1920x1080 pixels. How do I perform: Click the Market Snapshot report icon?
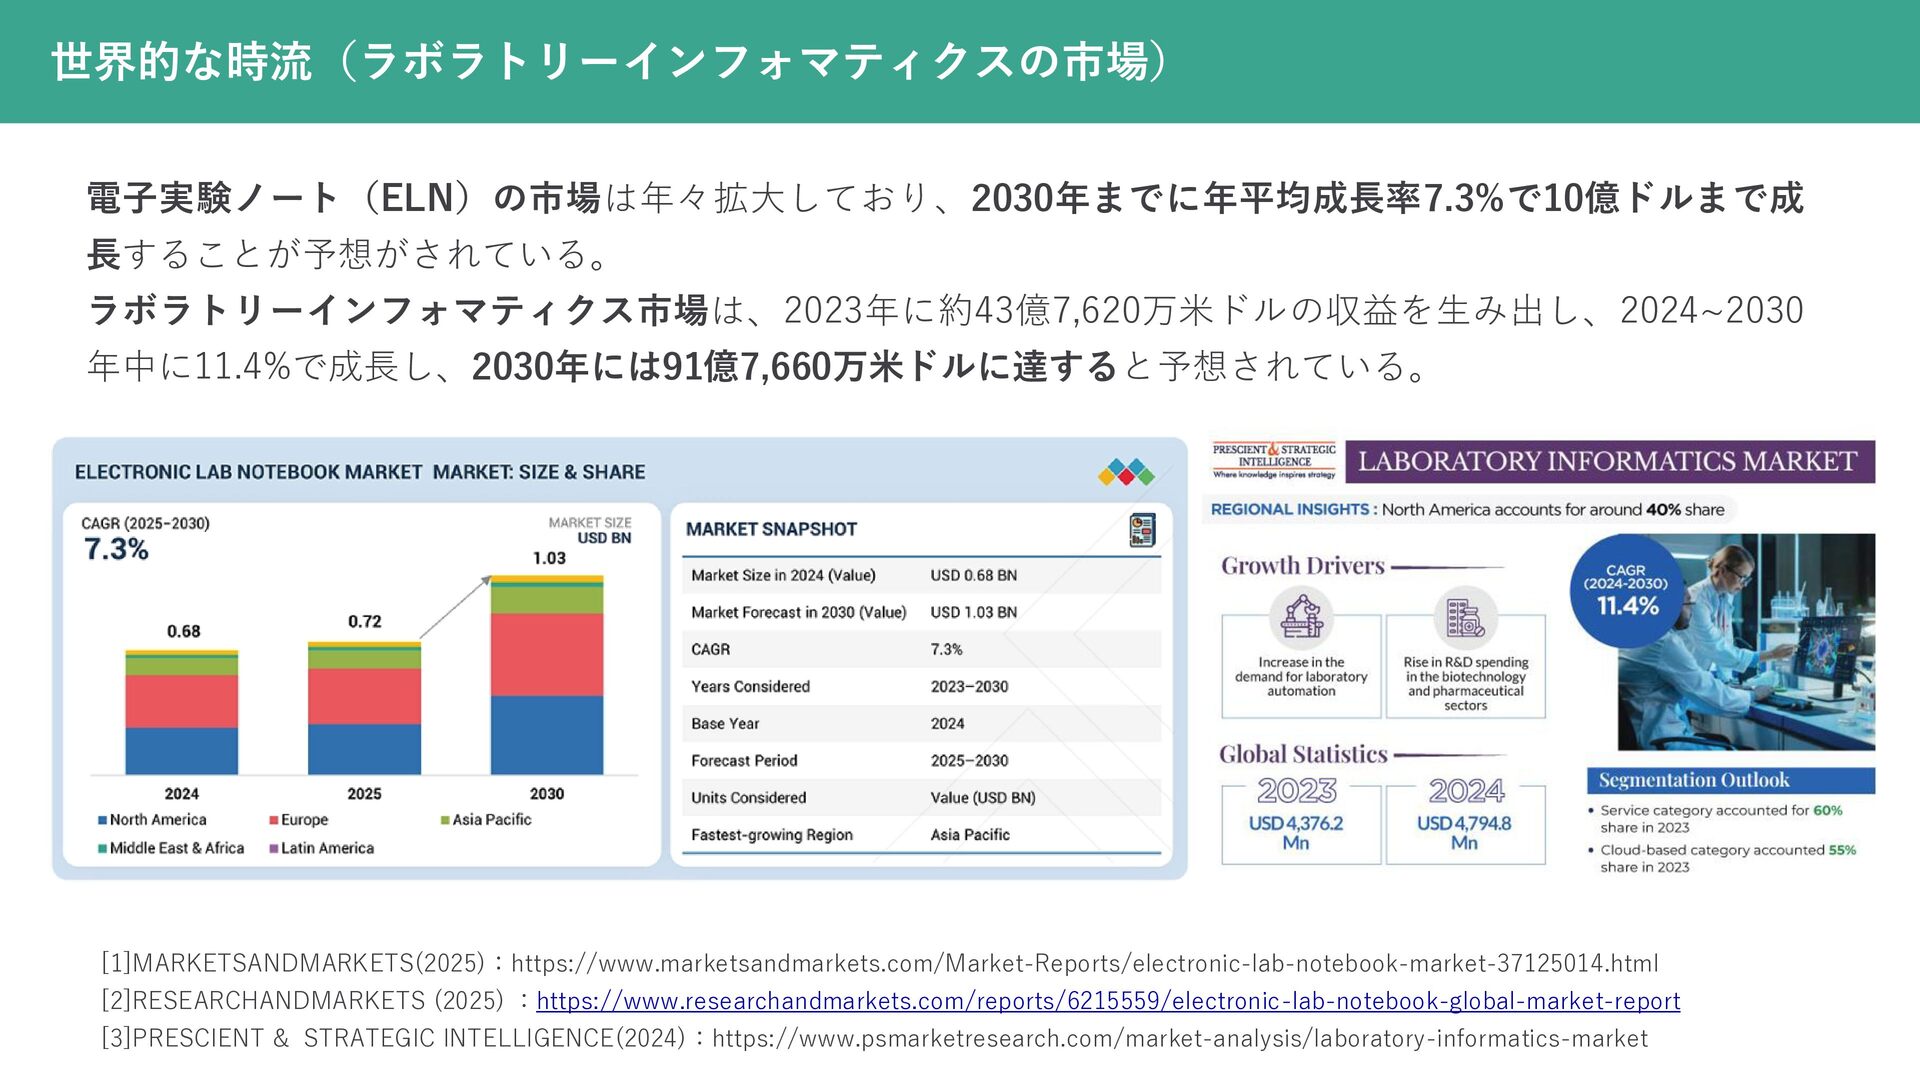coord(1141,530)
